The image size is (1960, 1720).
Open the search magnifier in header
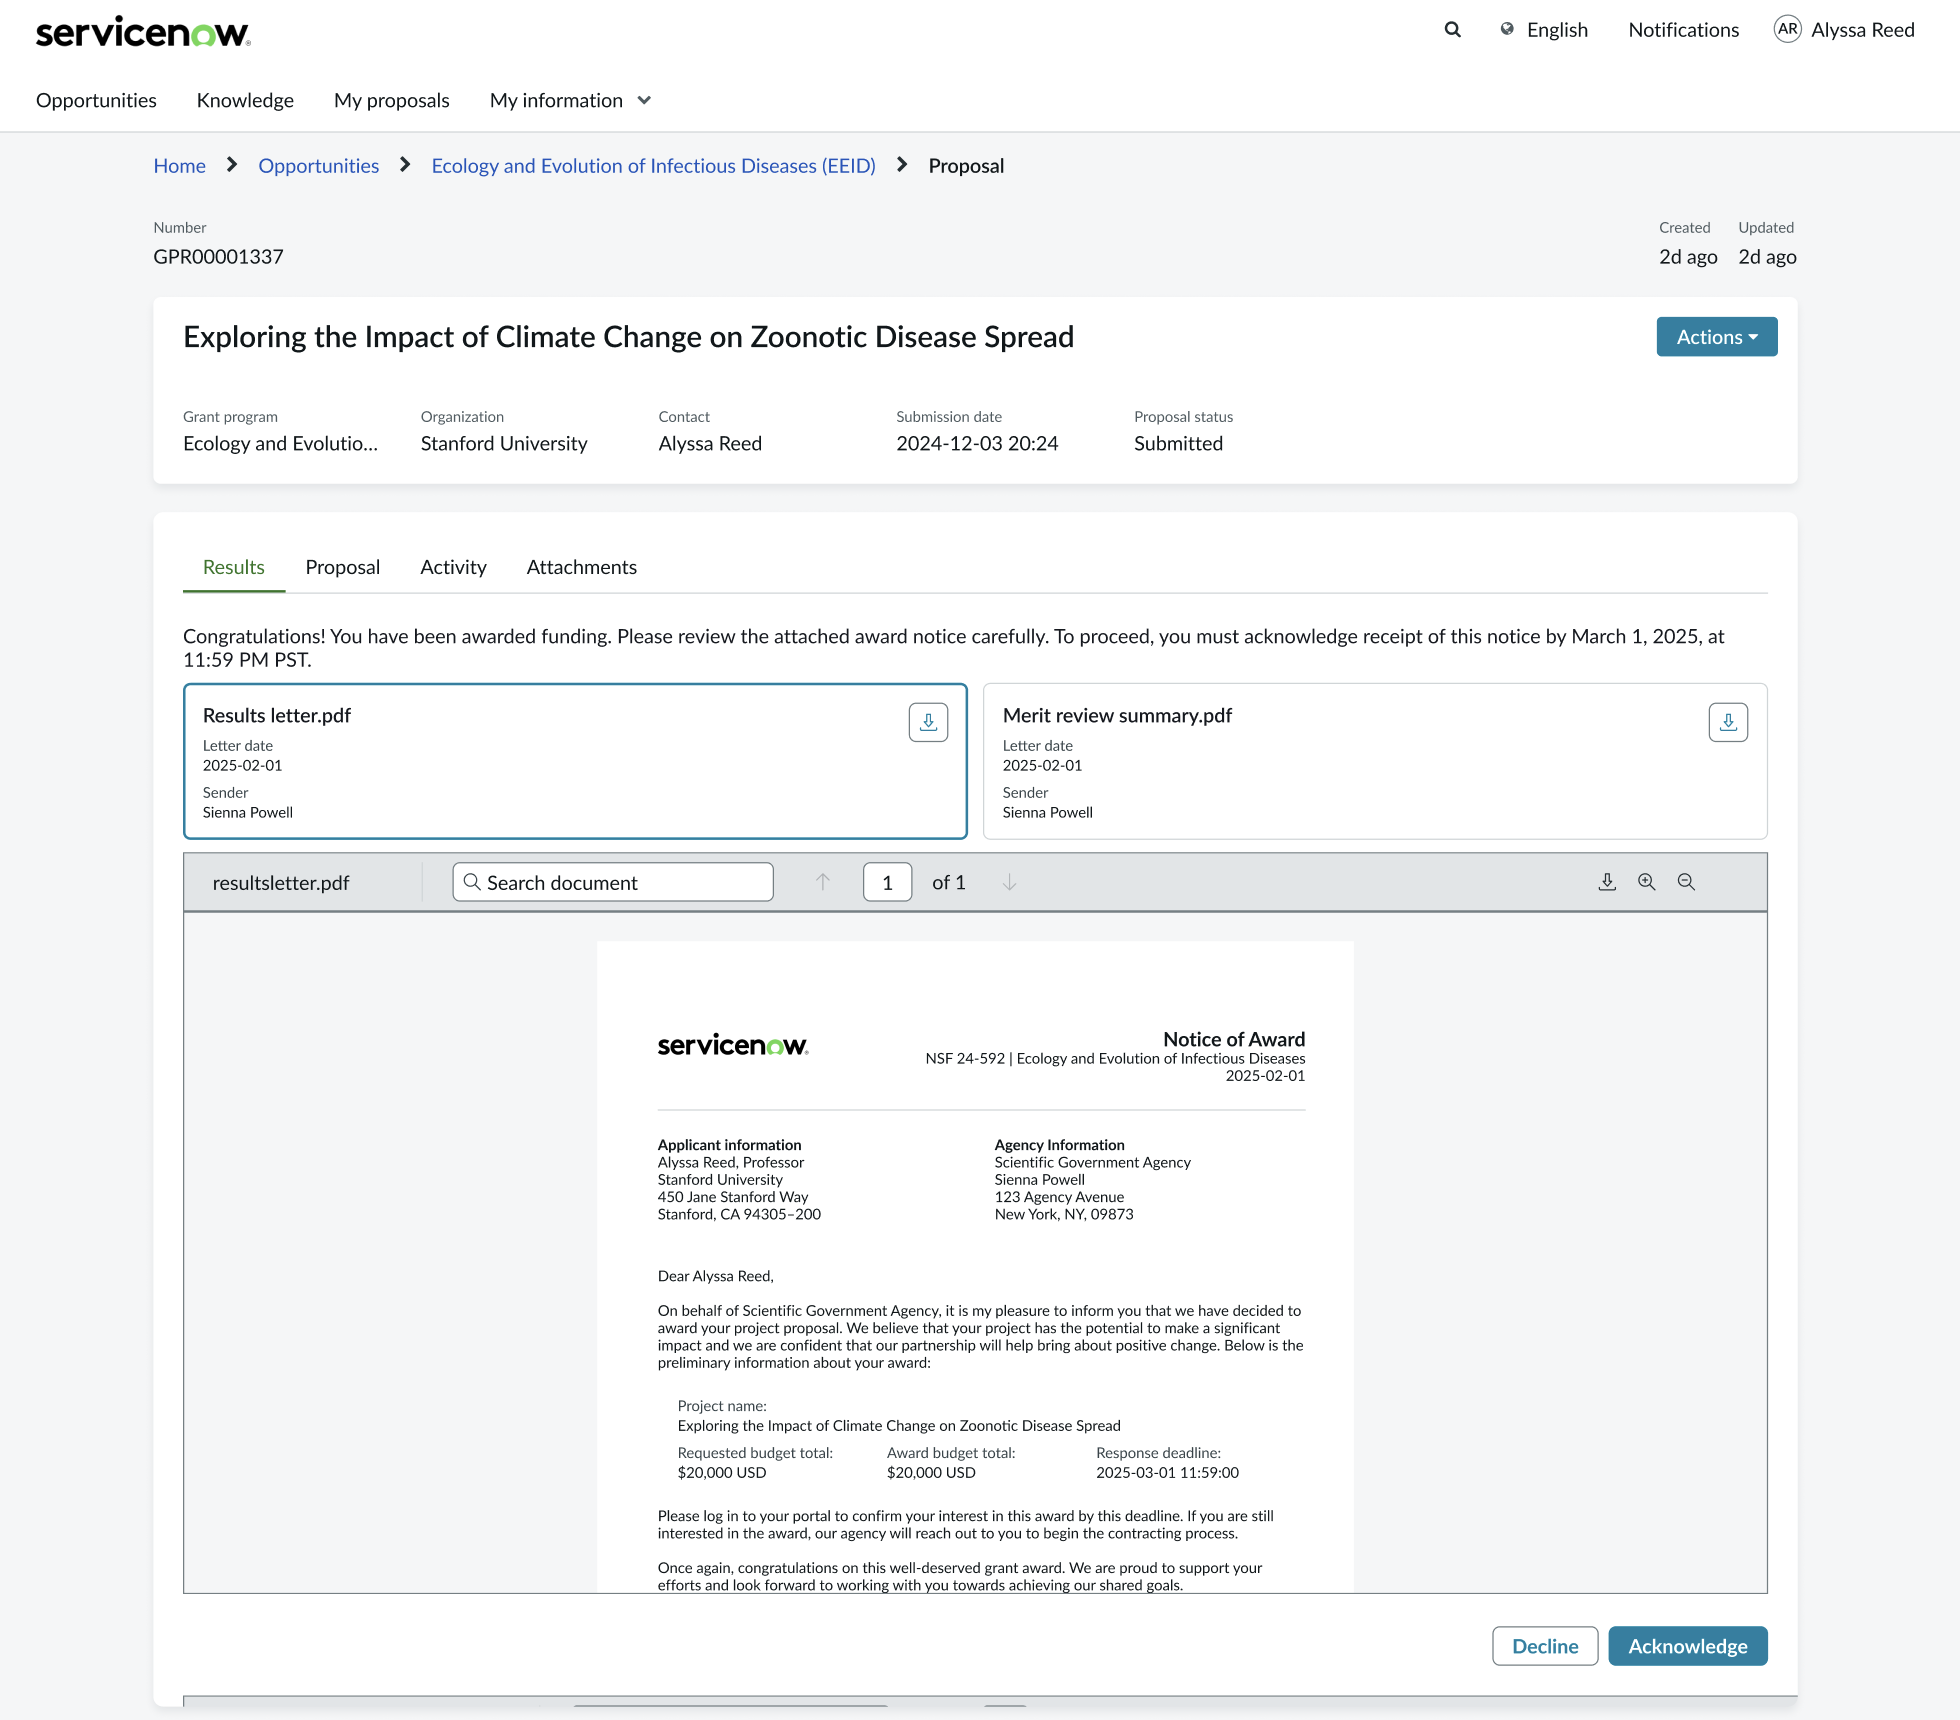(1452, 30)
